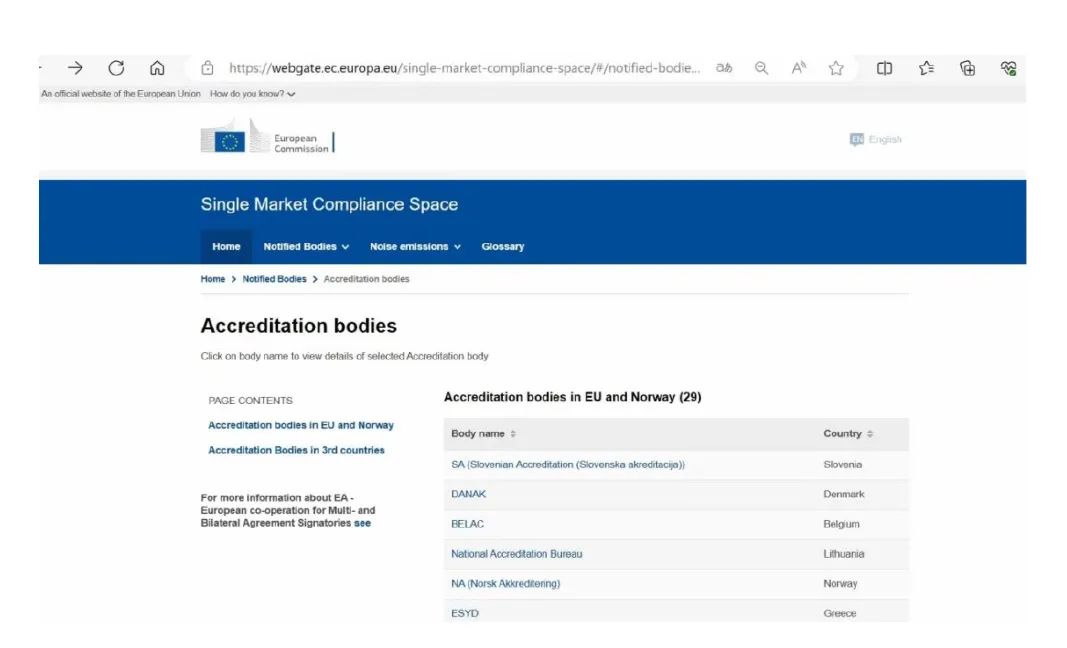Jump to Accreditation Bodies in 3rd countries
The image size is (1067, 648).
click(296, 450)
